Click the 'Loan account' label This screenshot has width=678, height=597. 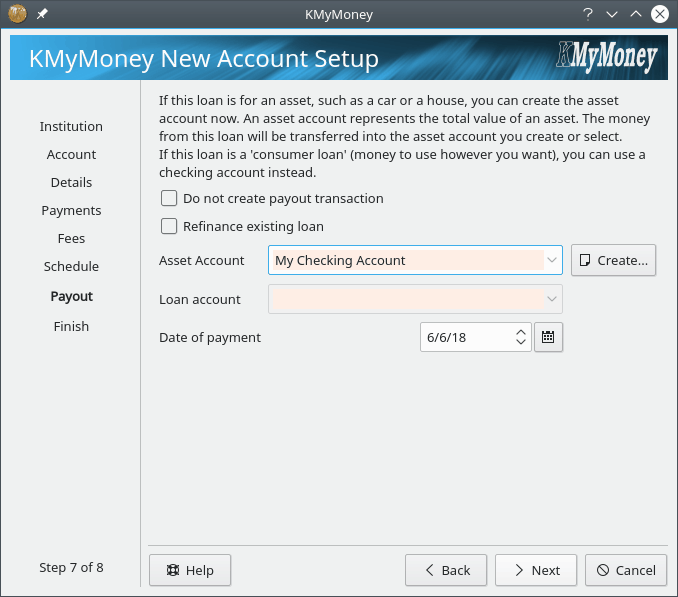(200, 300)
